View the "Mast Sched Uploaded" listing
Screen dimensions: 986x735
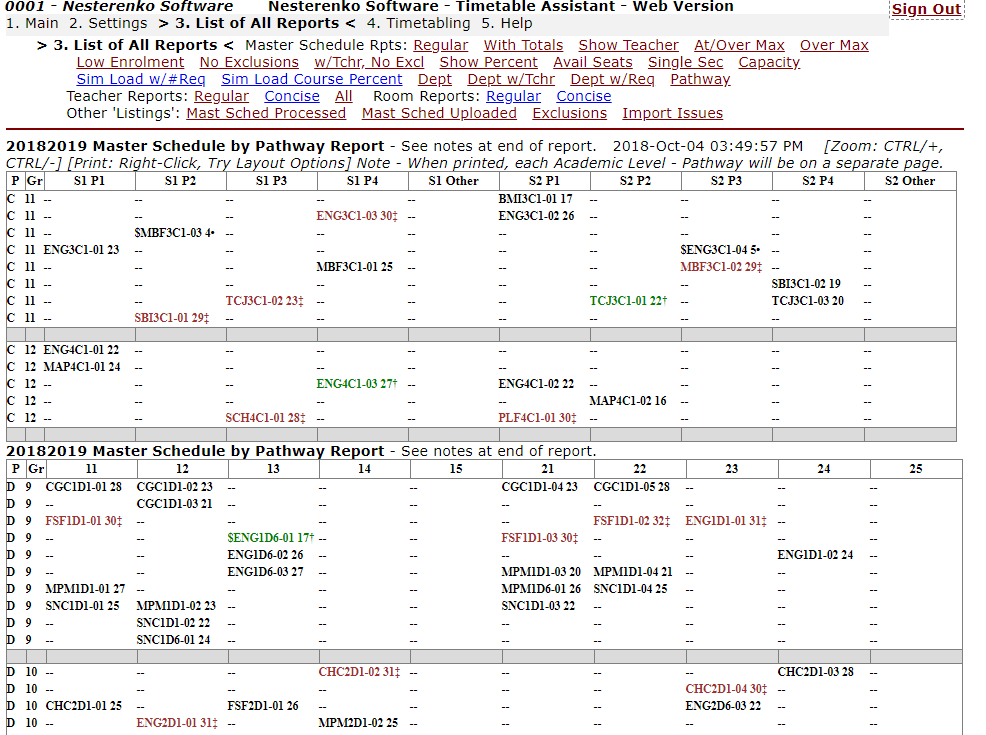pyautogui.click(x=438, y=113)
